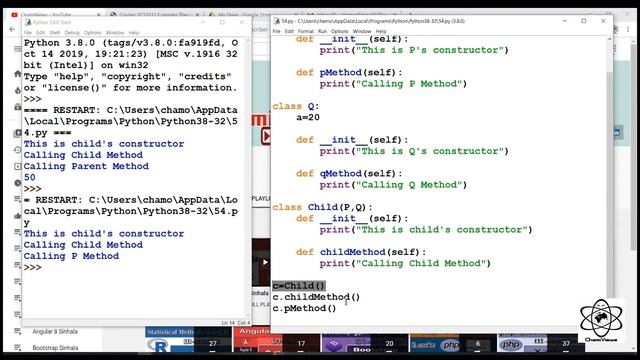Open the Angular 8 Sinhala playlist

click(55, 331)
